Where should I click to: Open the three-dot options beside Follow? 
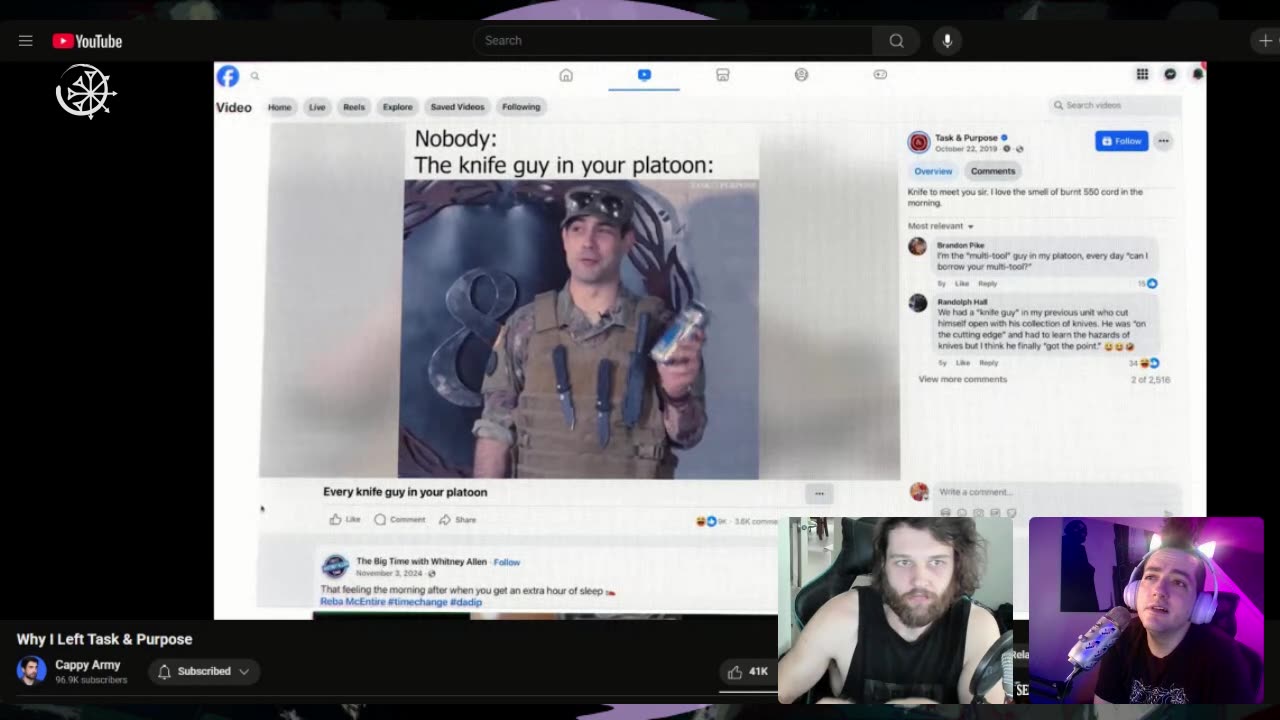[x=1163, y=141]
